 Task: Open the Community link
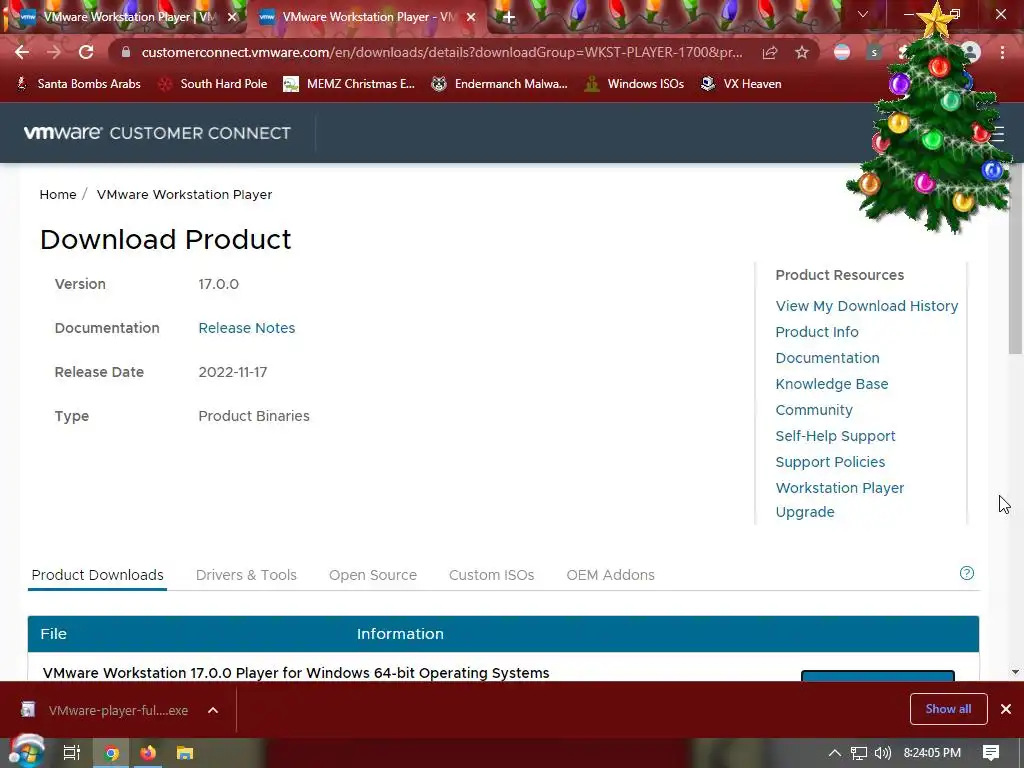pyautogui.click(x=814, y=410)
